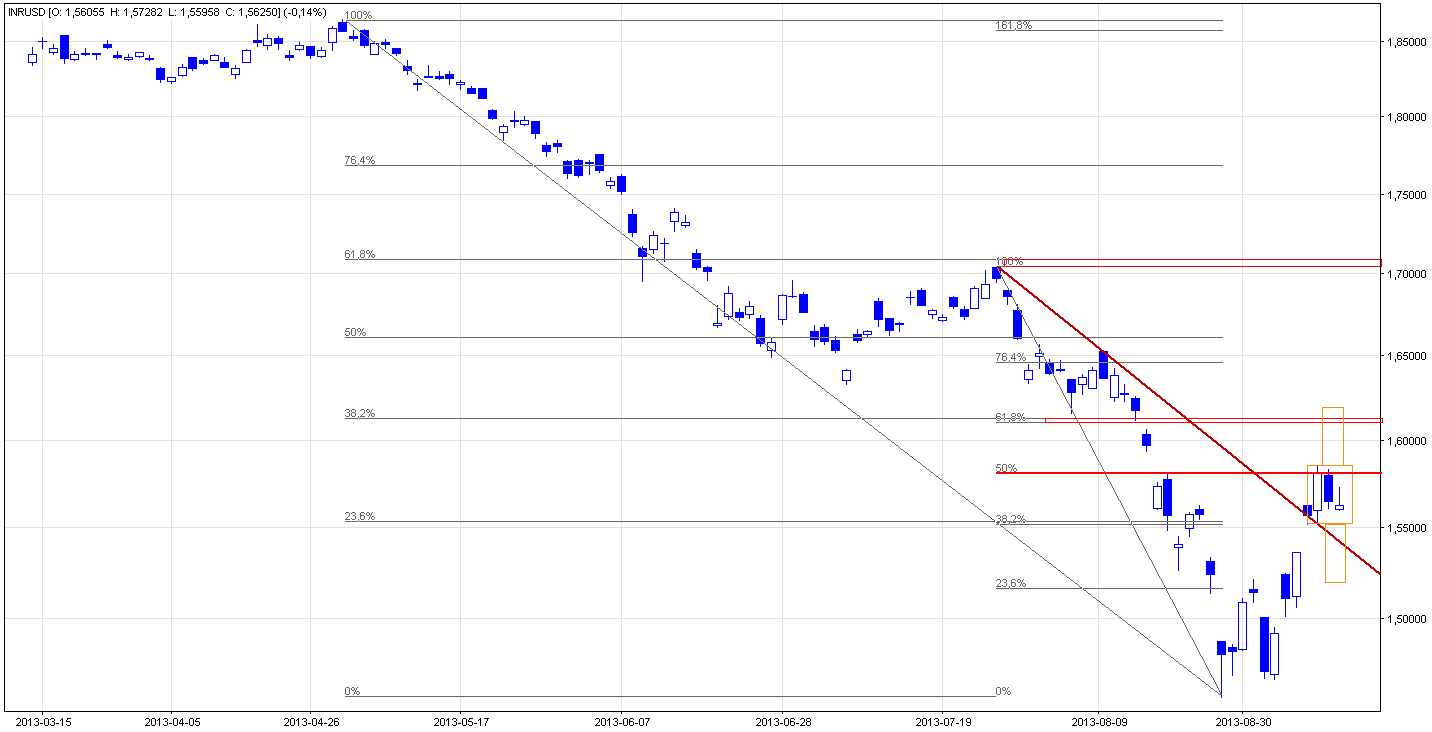
Task: Click the 1,75000 price axis label
Action: pos(1406,195)
